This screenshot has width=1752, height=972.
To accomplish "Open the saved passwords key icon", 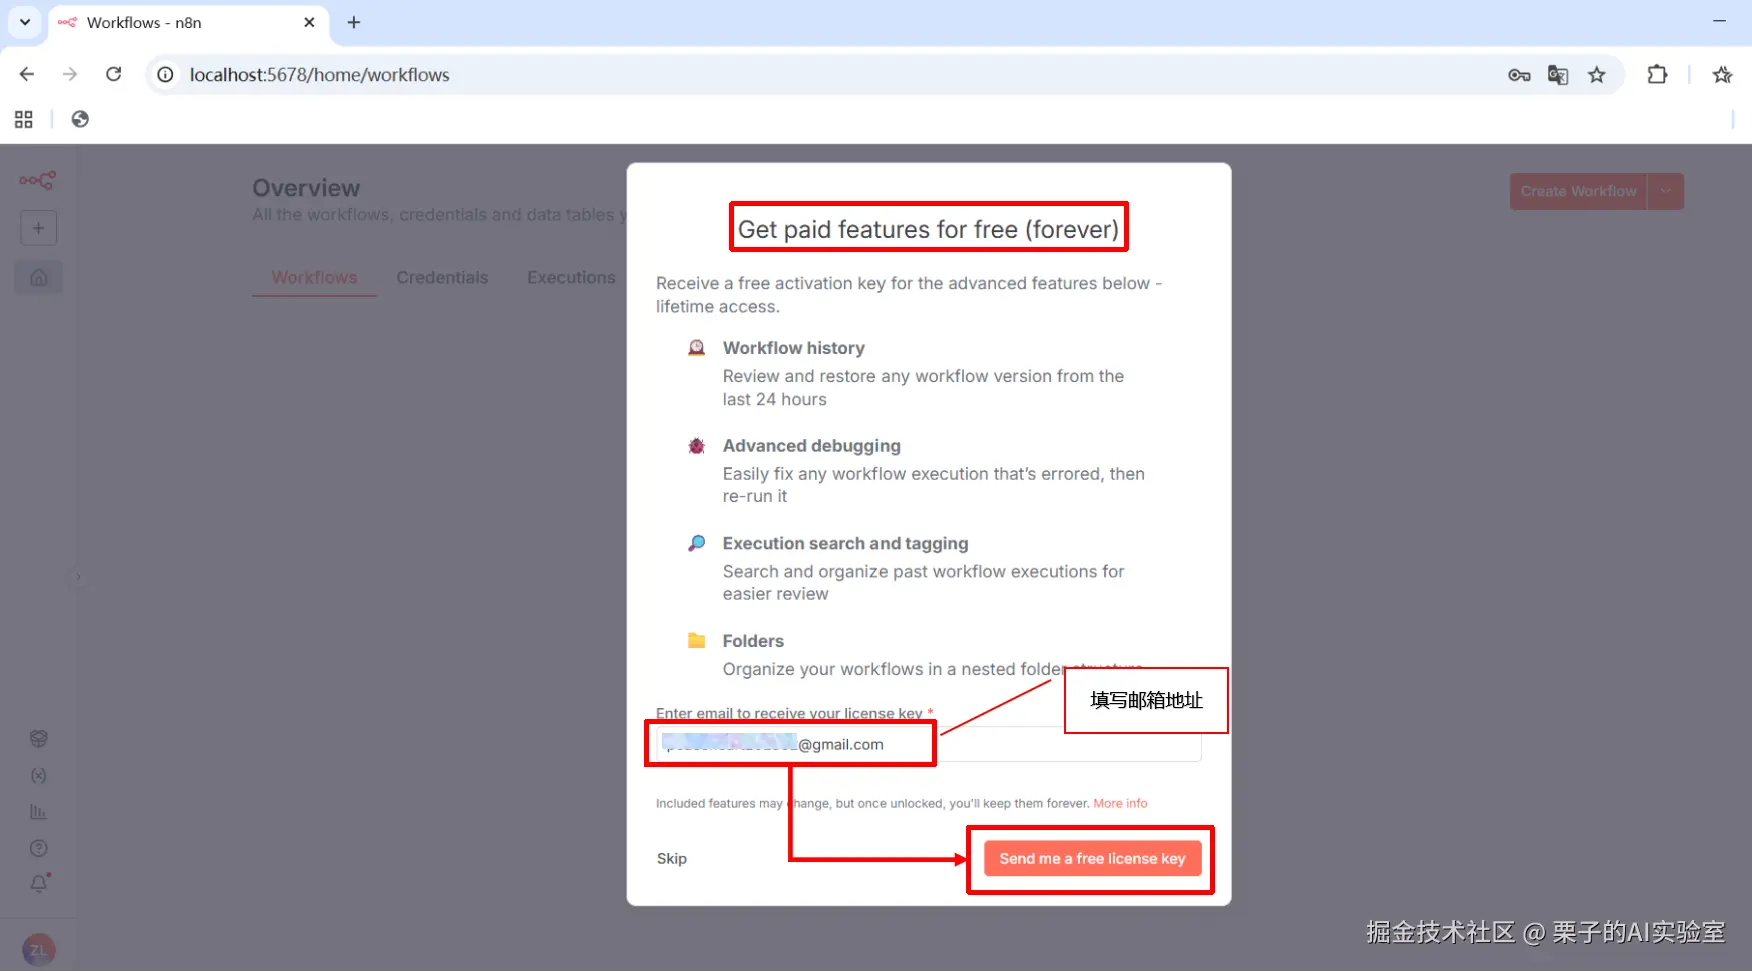I will (1519, 75).
